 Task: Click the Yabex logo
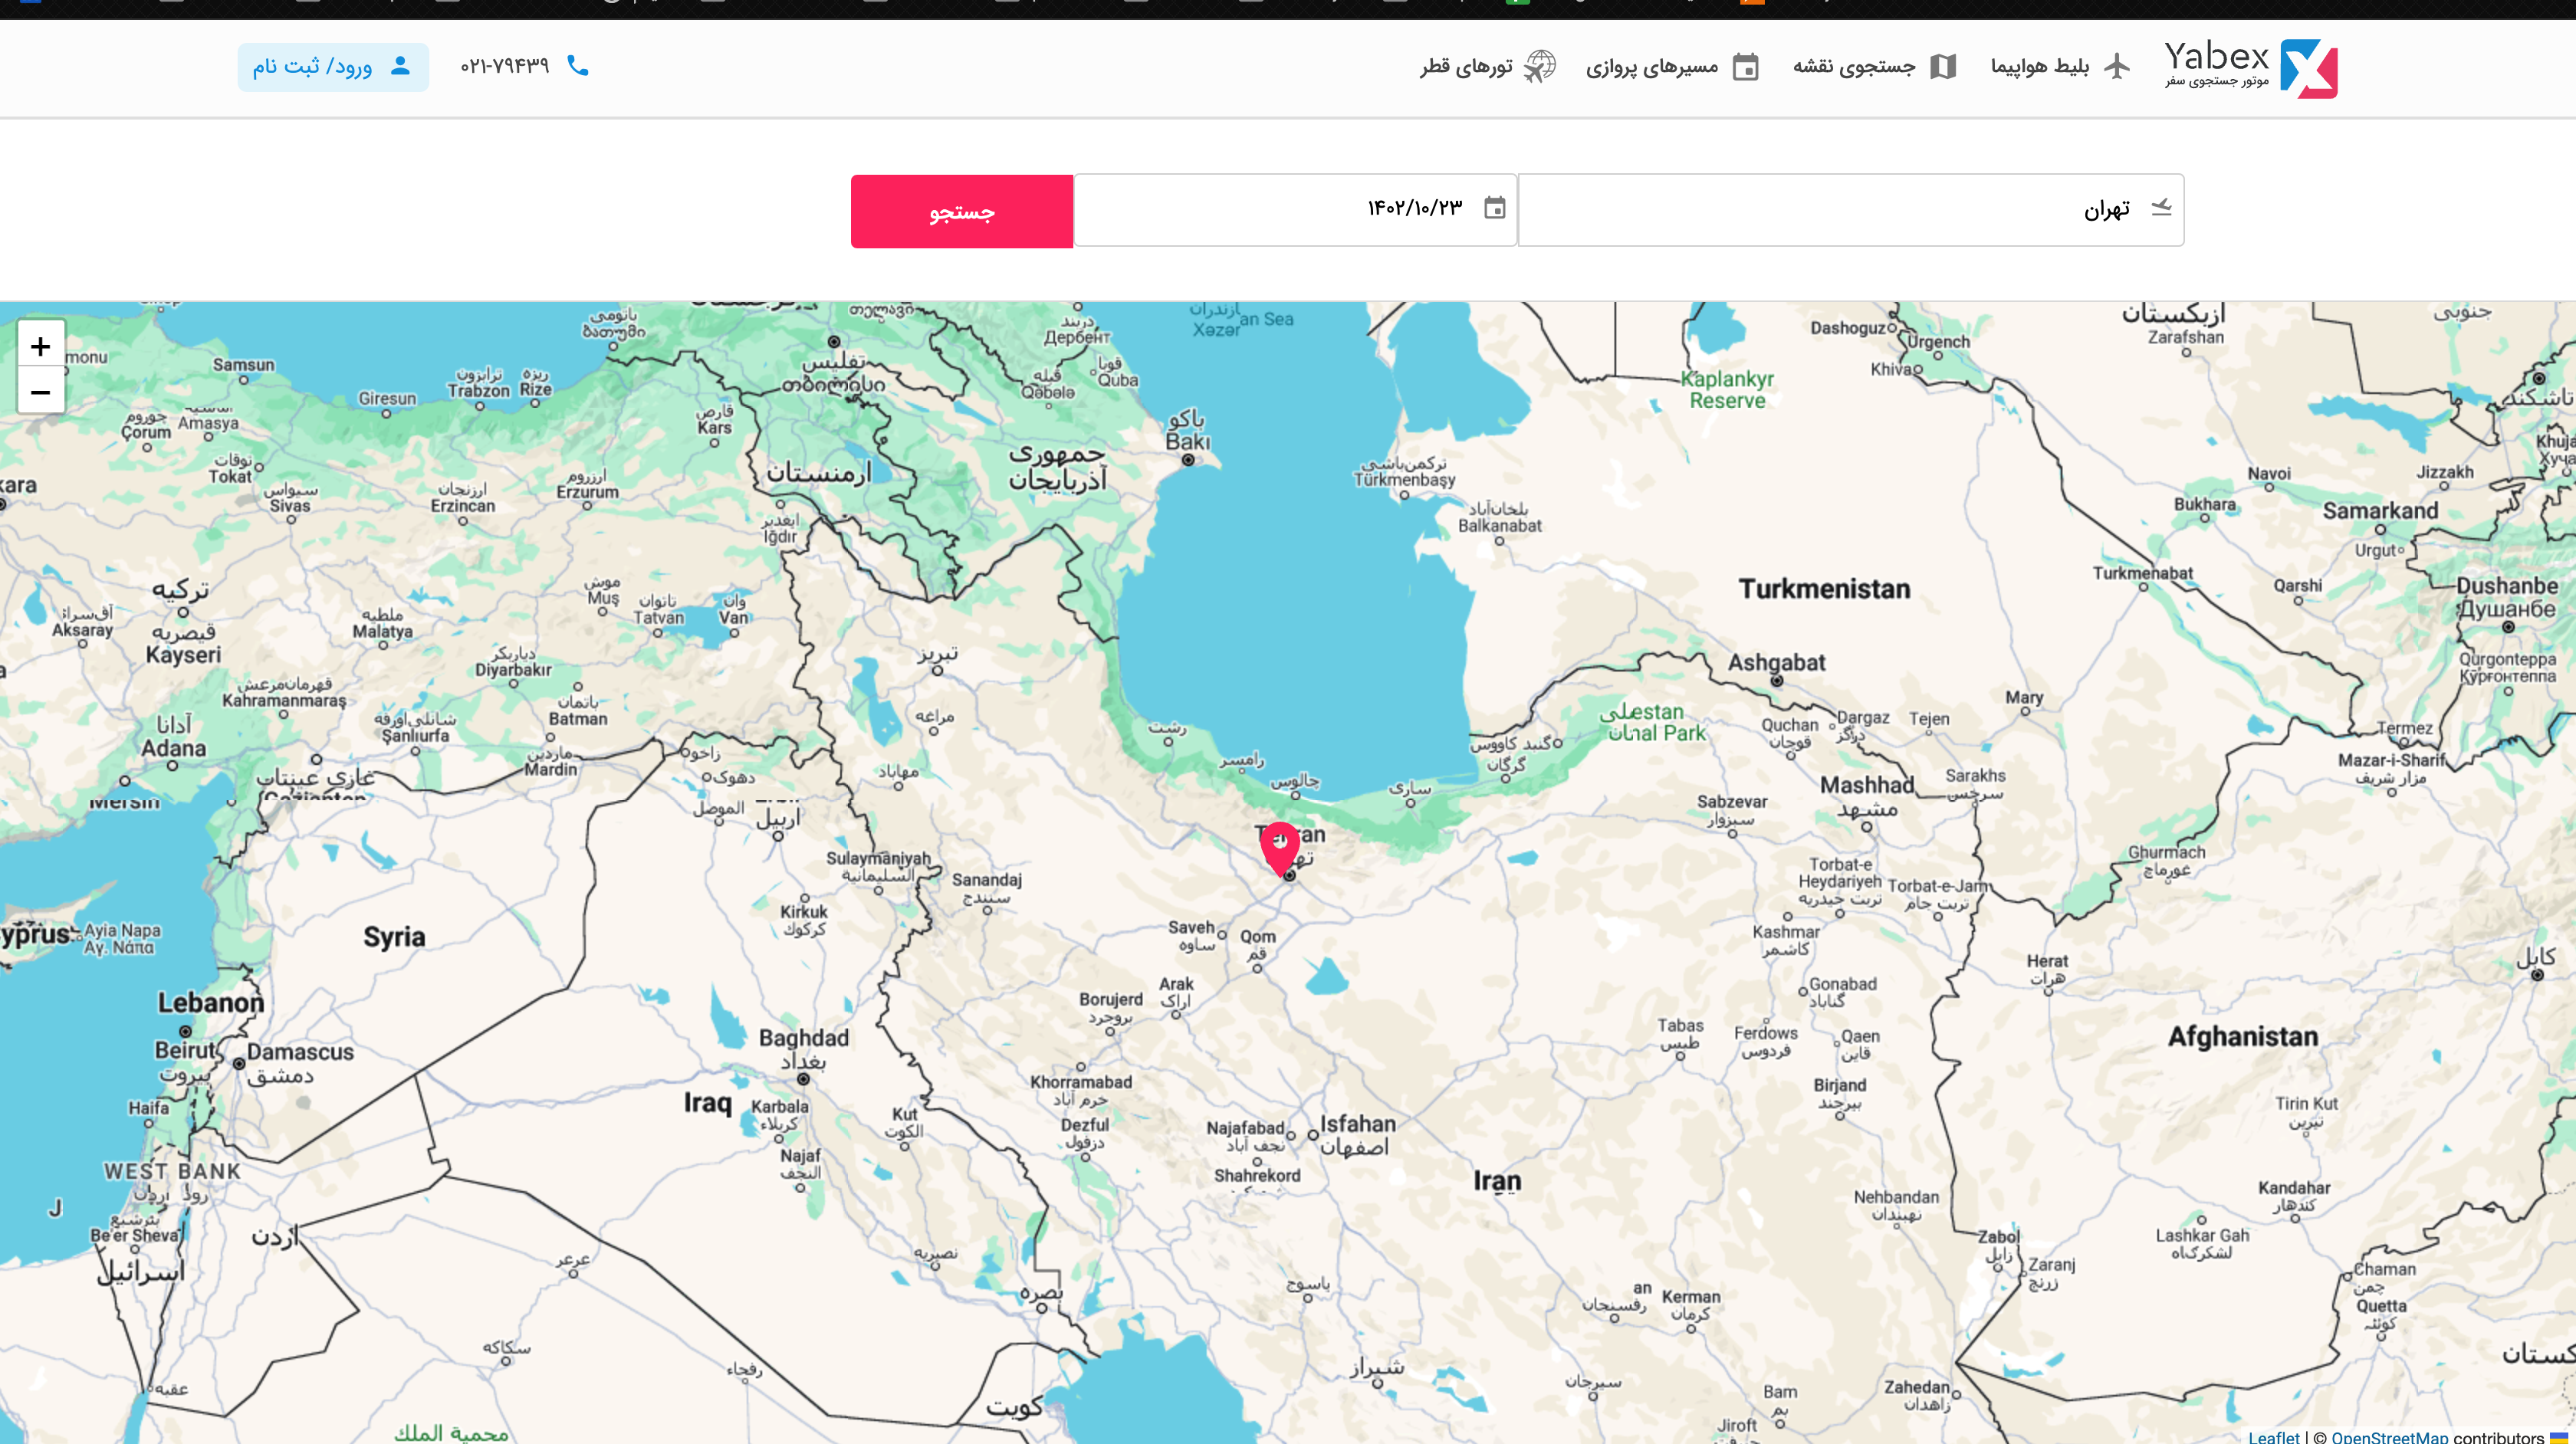click(2250, 67)
